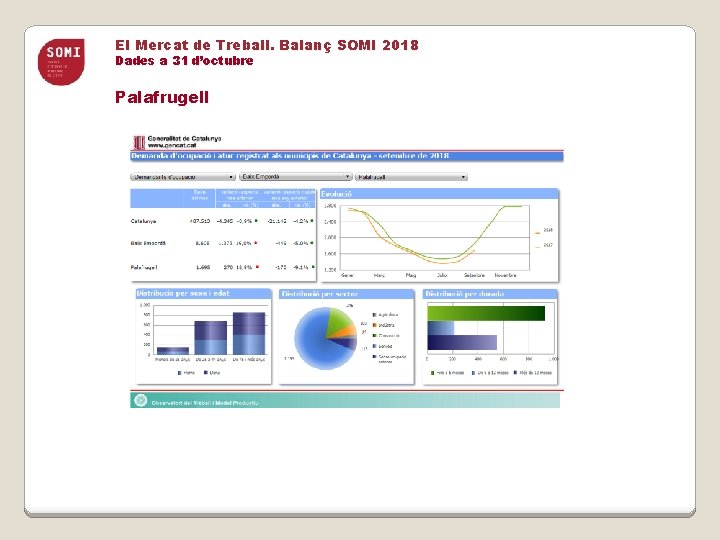
Task: Click the Serveis legend entry
Action: pyautogui.click(x=382, y=346)
